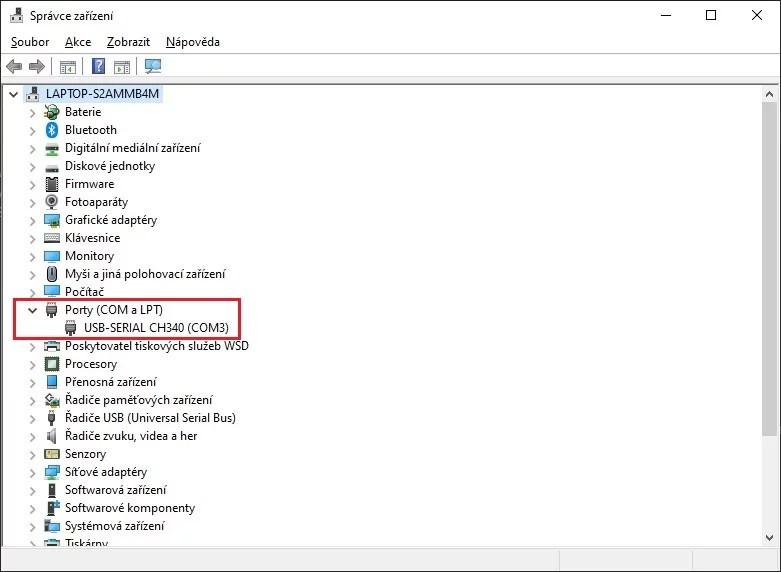Select the Digitální mediální zařízení label
Image resolution: width=781 pixels, height=572 pixels.
click(133, 148)
